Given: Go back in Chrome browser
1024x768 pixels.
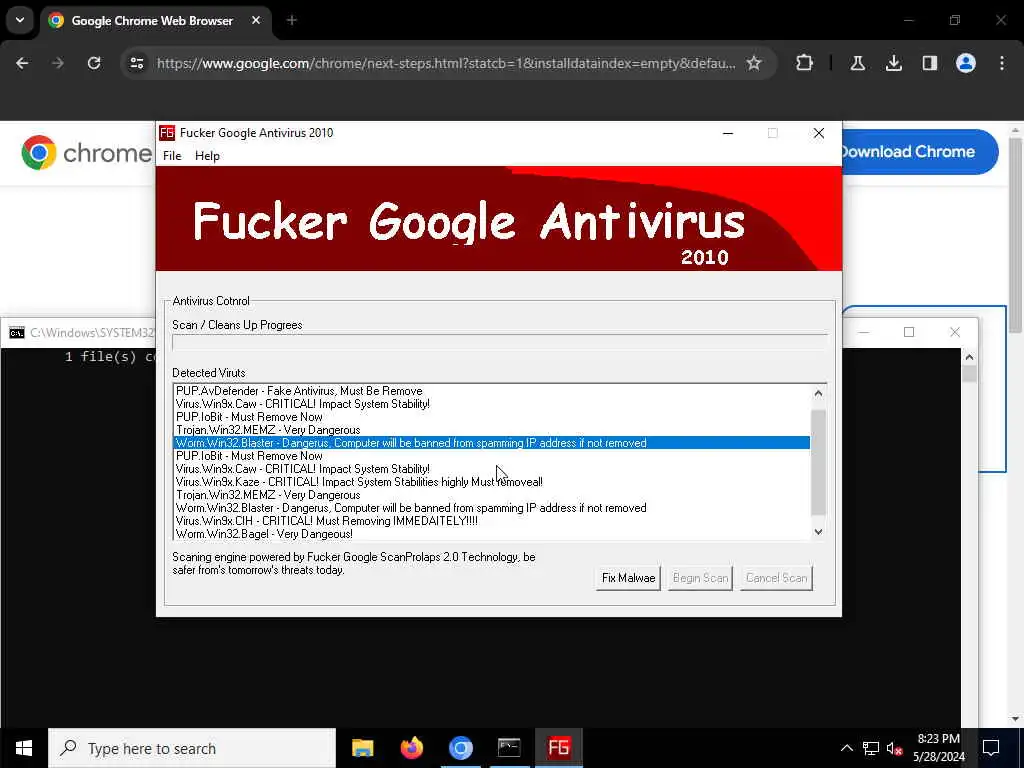Looking at the screenshot, I should (22, 63).
